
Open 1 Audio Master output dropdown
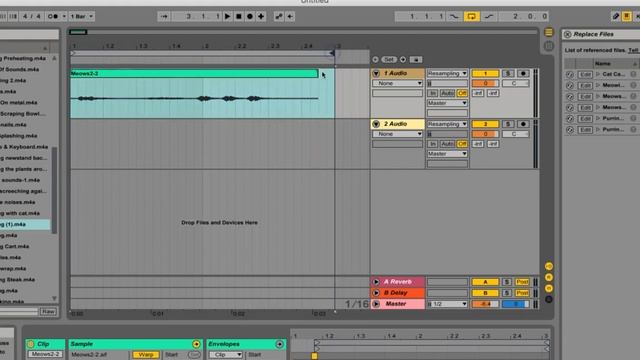(x=447, y=103)
